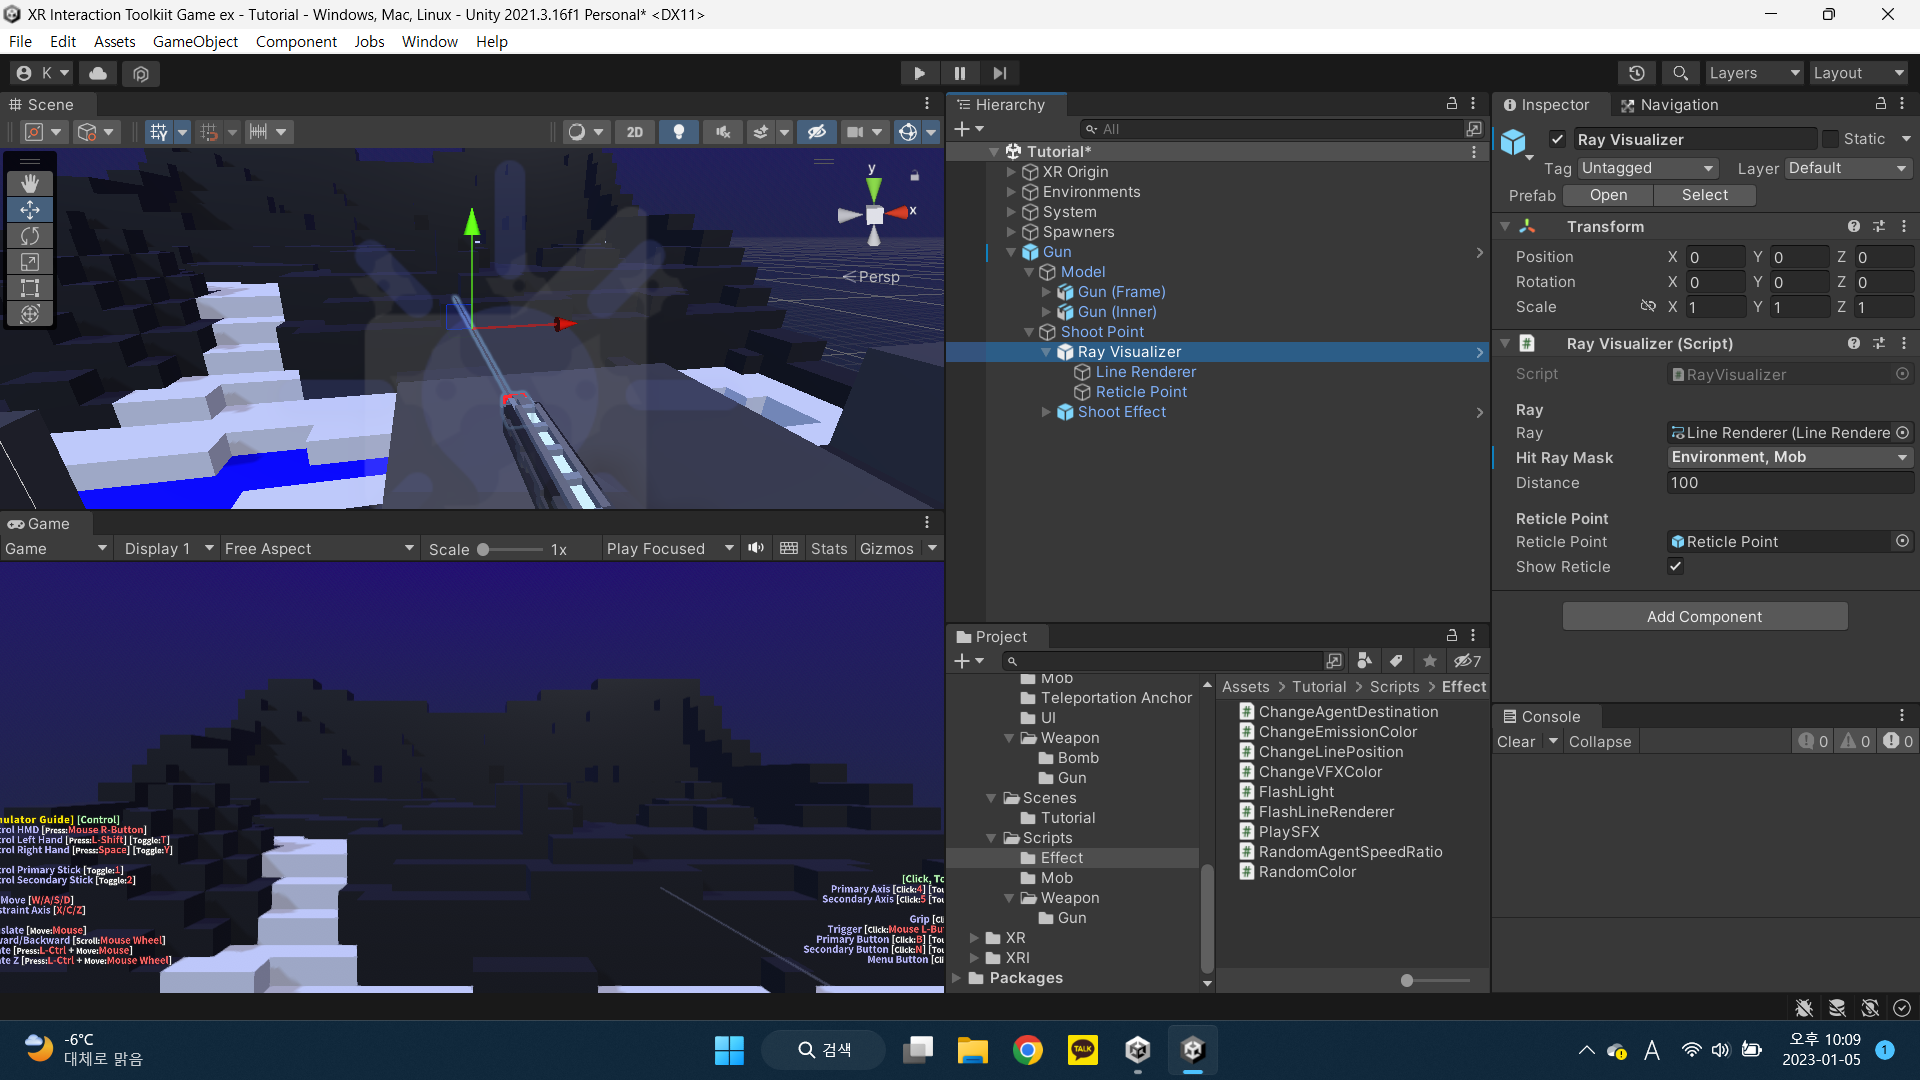Screen dimensions: 1920x1080
Task: Open the Layers dropdown in toolbar
Action: [x=1753, y=73]
